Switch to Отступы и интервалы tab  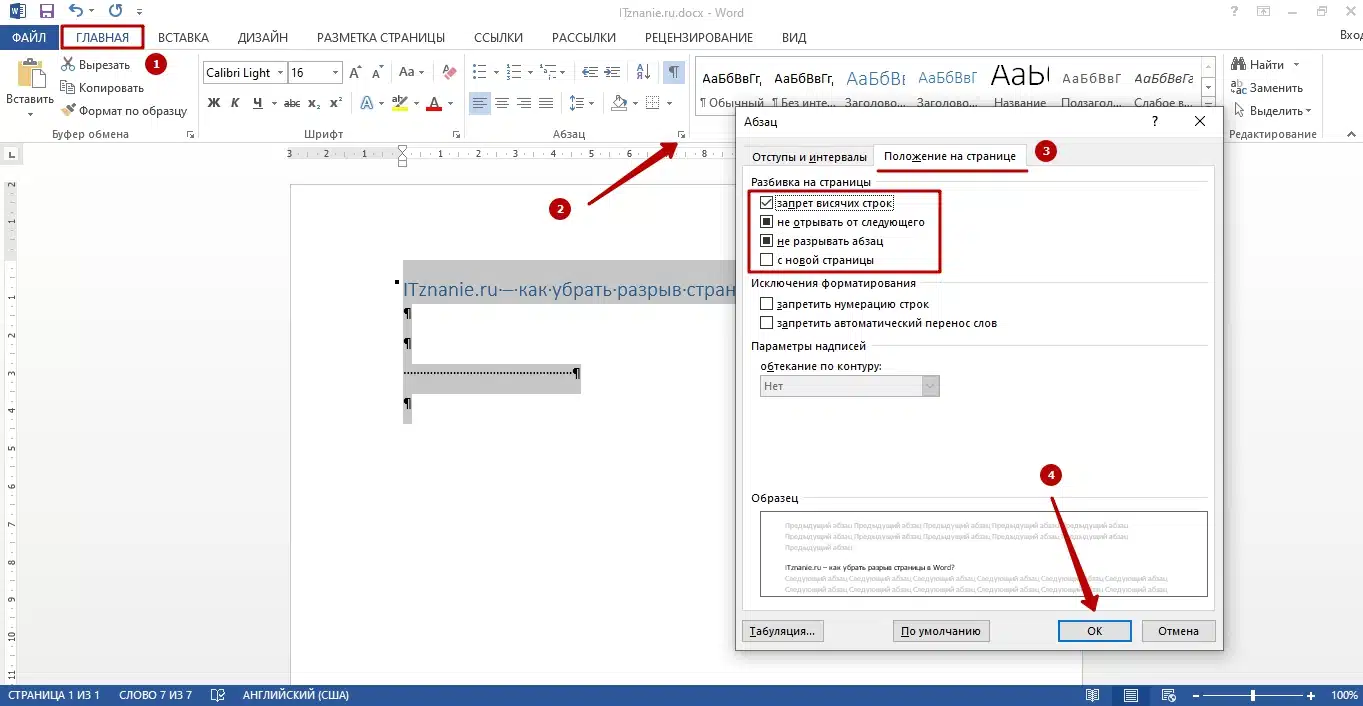(x=809, y=157)
